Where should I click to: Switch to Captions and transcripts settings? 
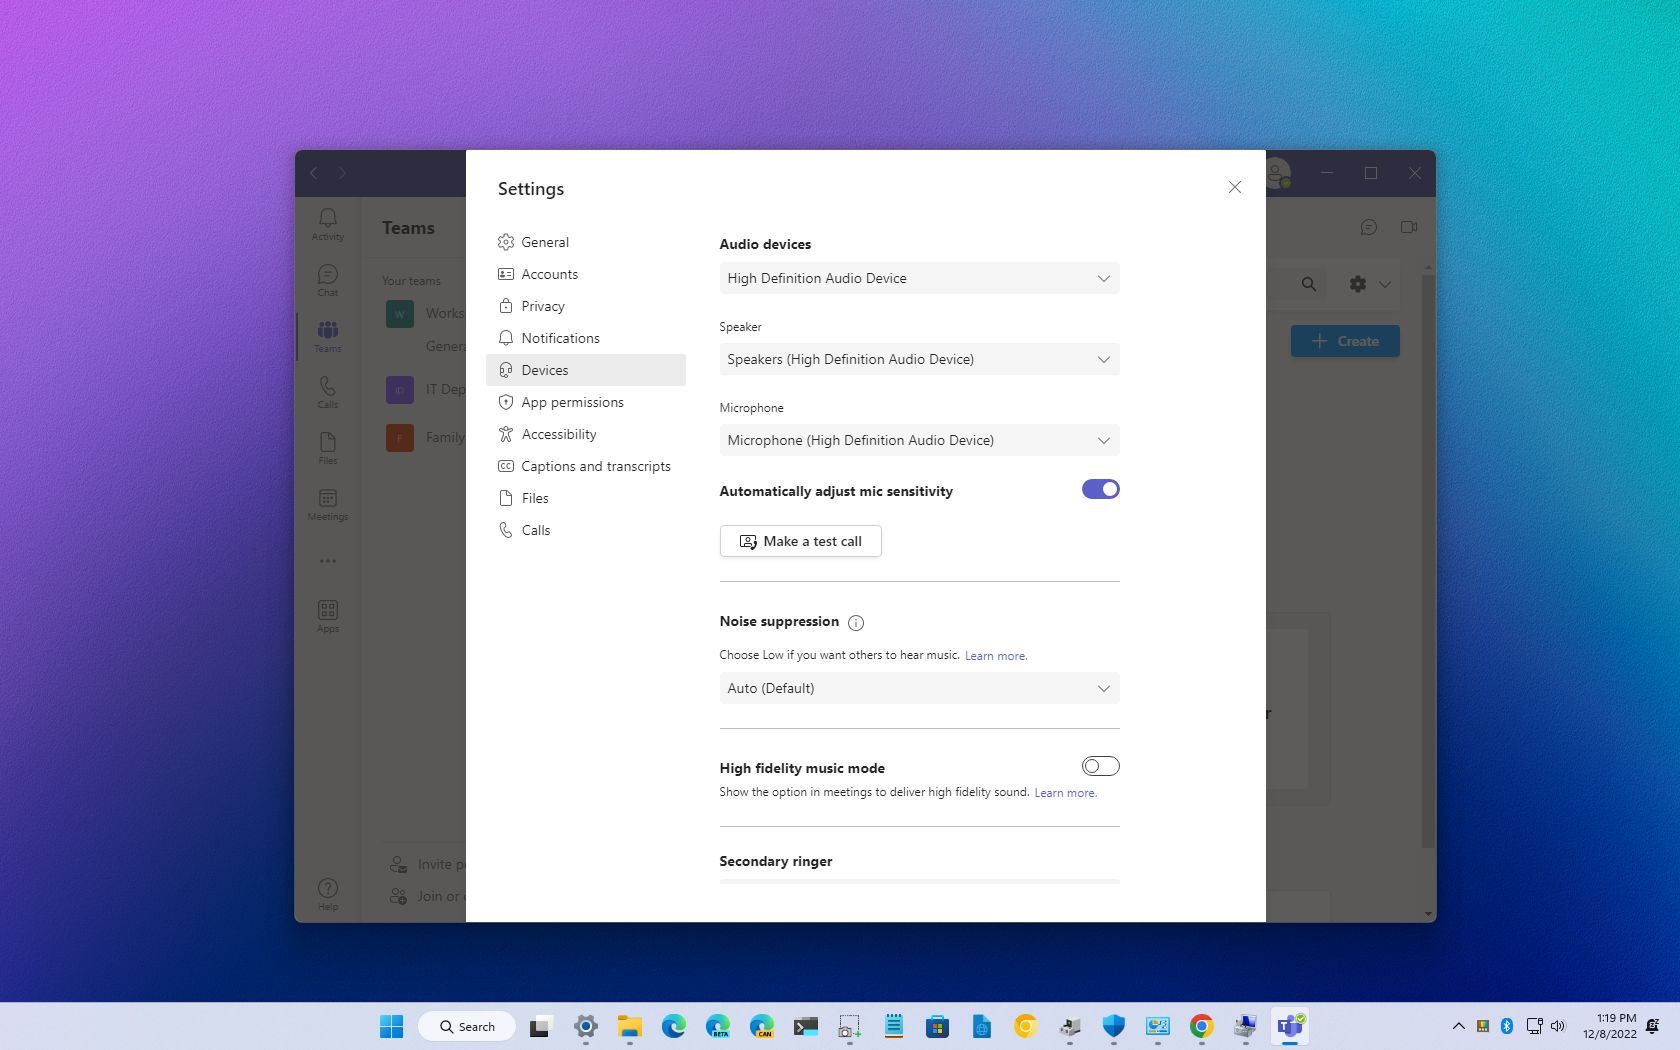click(594, 466)
